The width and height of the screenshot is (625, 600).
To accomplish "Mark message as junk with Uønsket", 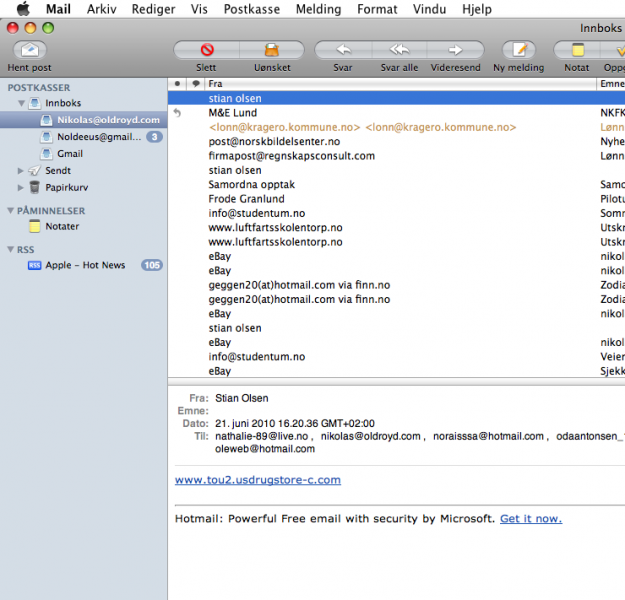I will click(271, 50).
